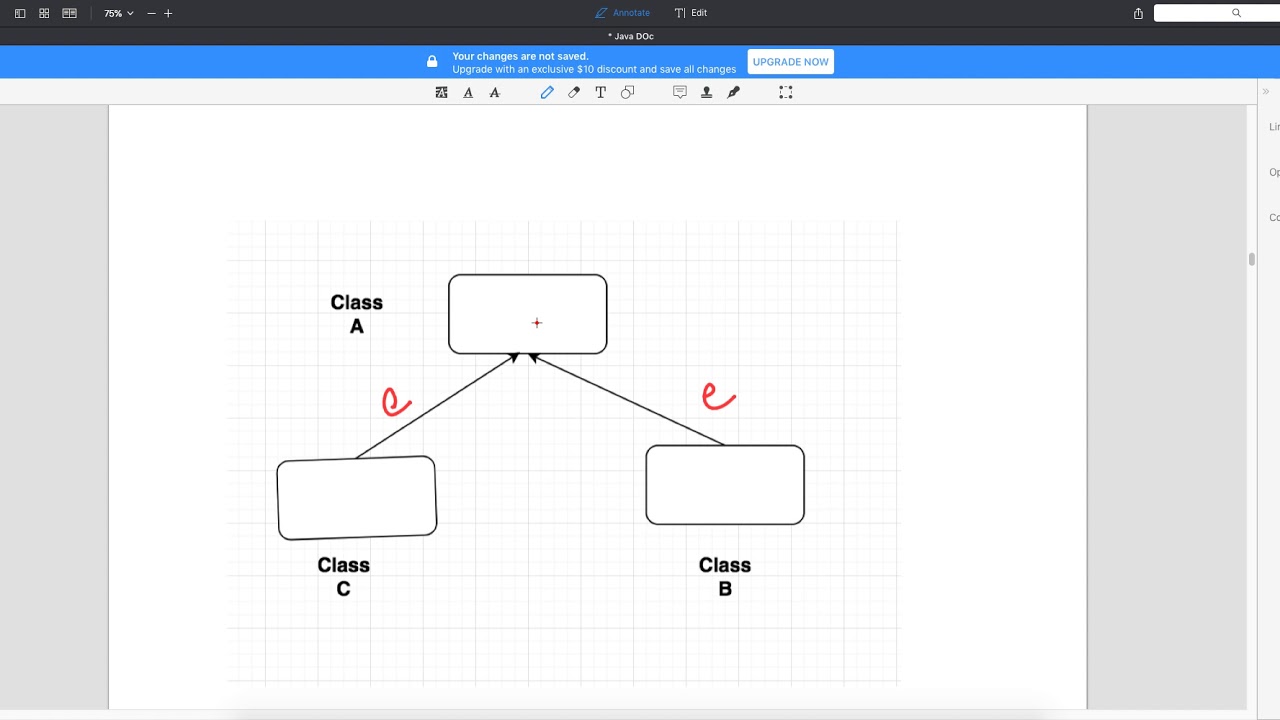Select the comment note tool
Viewport: 1280px width, 720px height.
[680, 92]
